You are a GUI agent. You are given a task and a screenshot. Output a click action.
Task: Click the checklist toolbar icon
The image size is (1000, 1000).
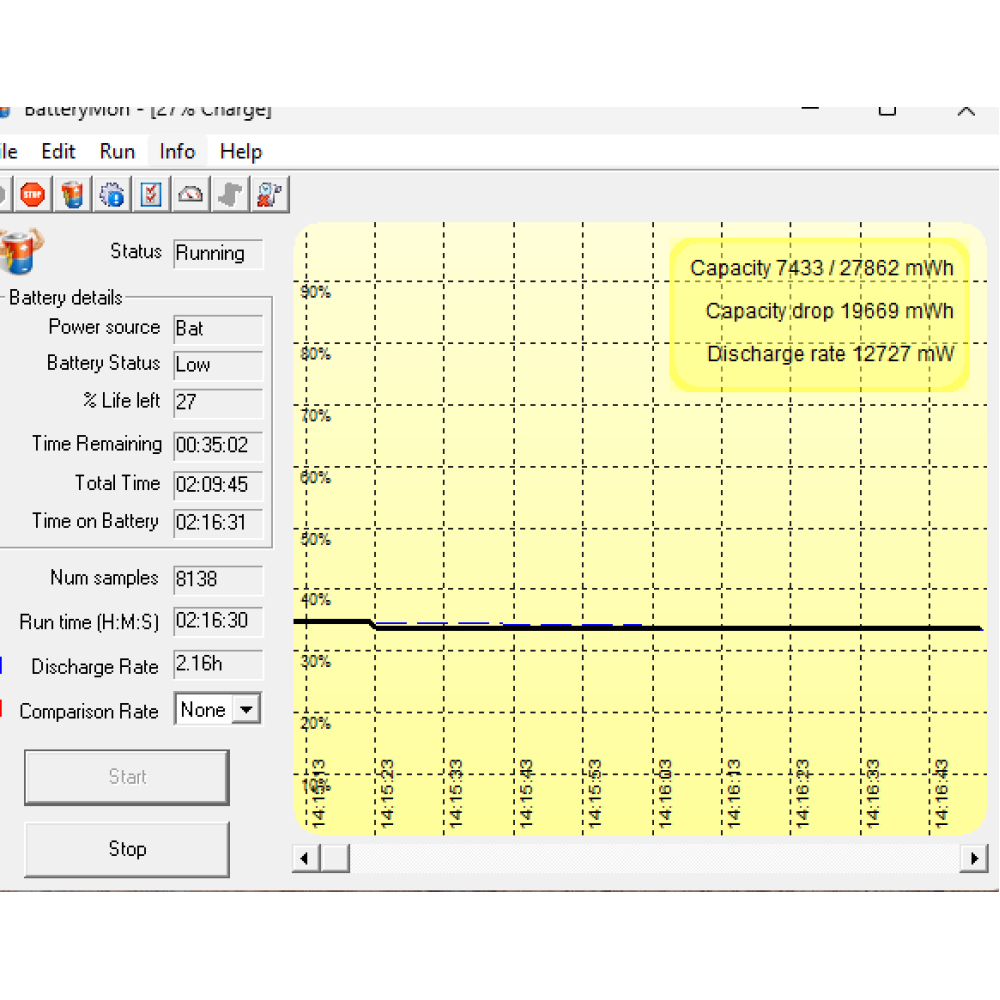(x=151, y=194)
